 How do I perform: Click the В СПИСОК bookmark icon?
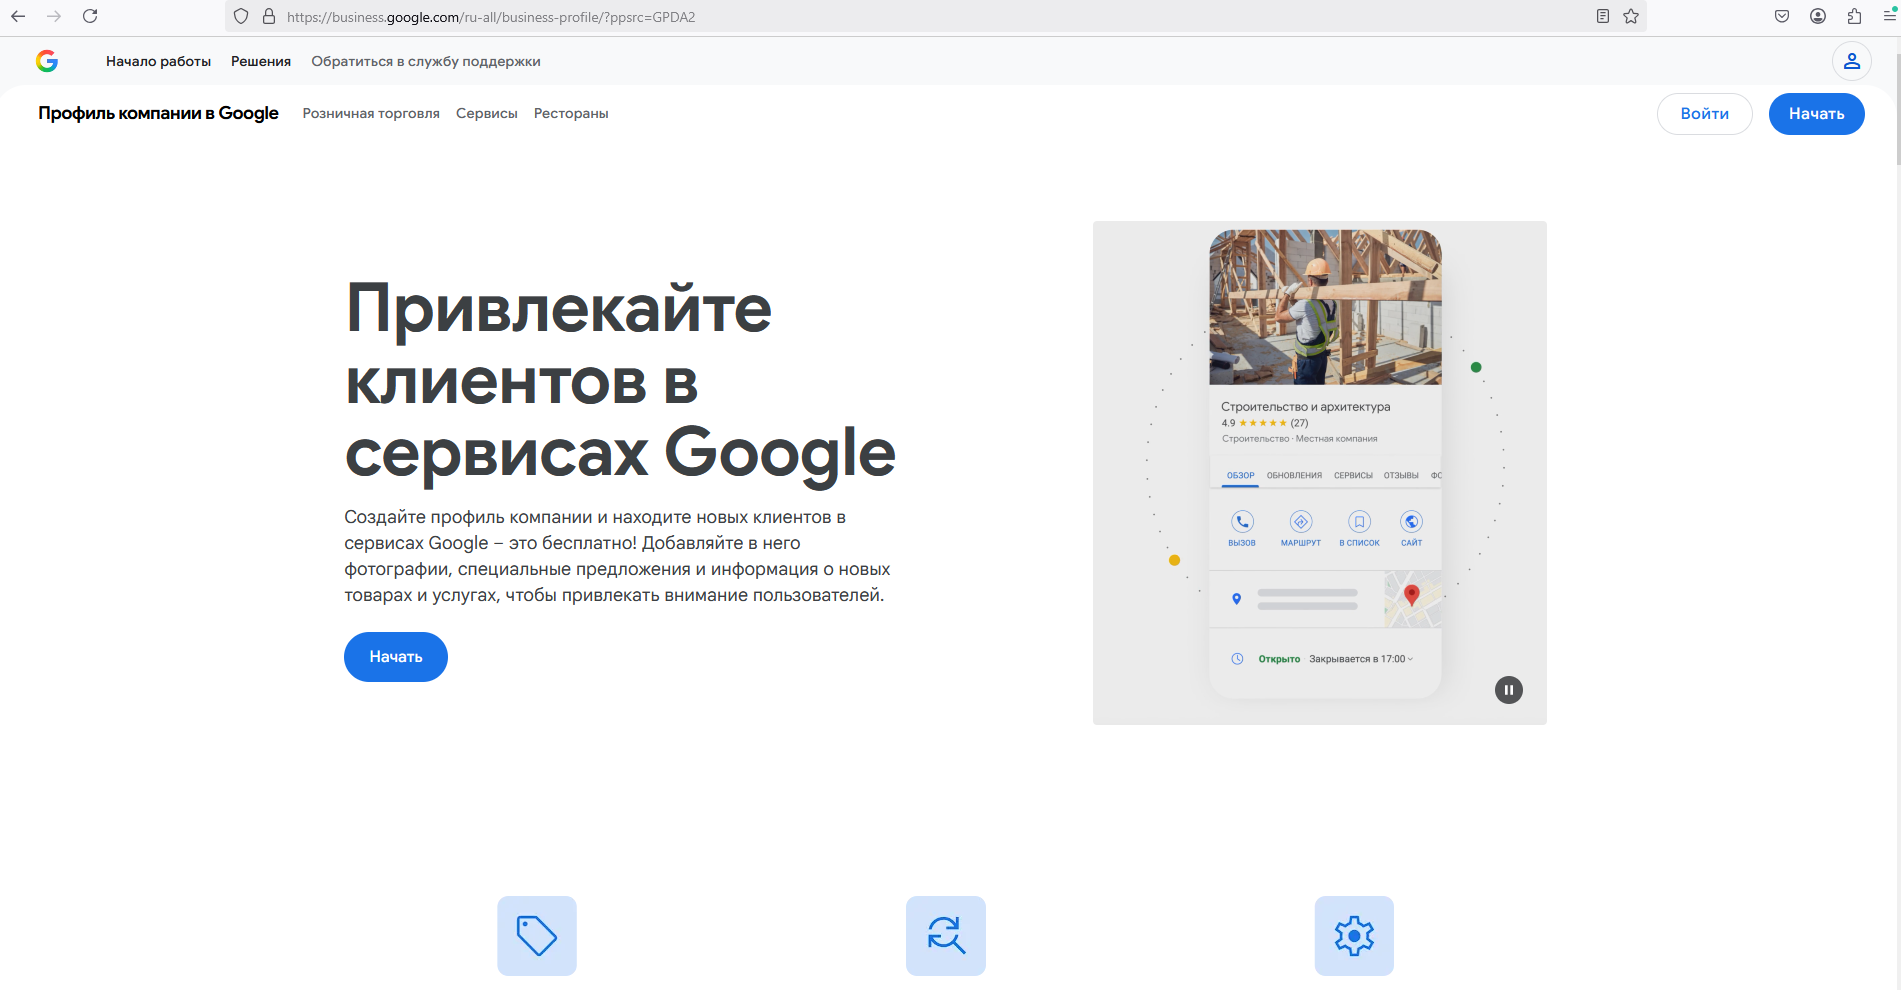click(x=1360, y=522)
